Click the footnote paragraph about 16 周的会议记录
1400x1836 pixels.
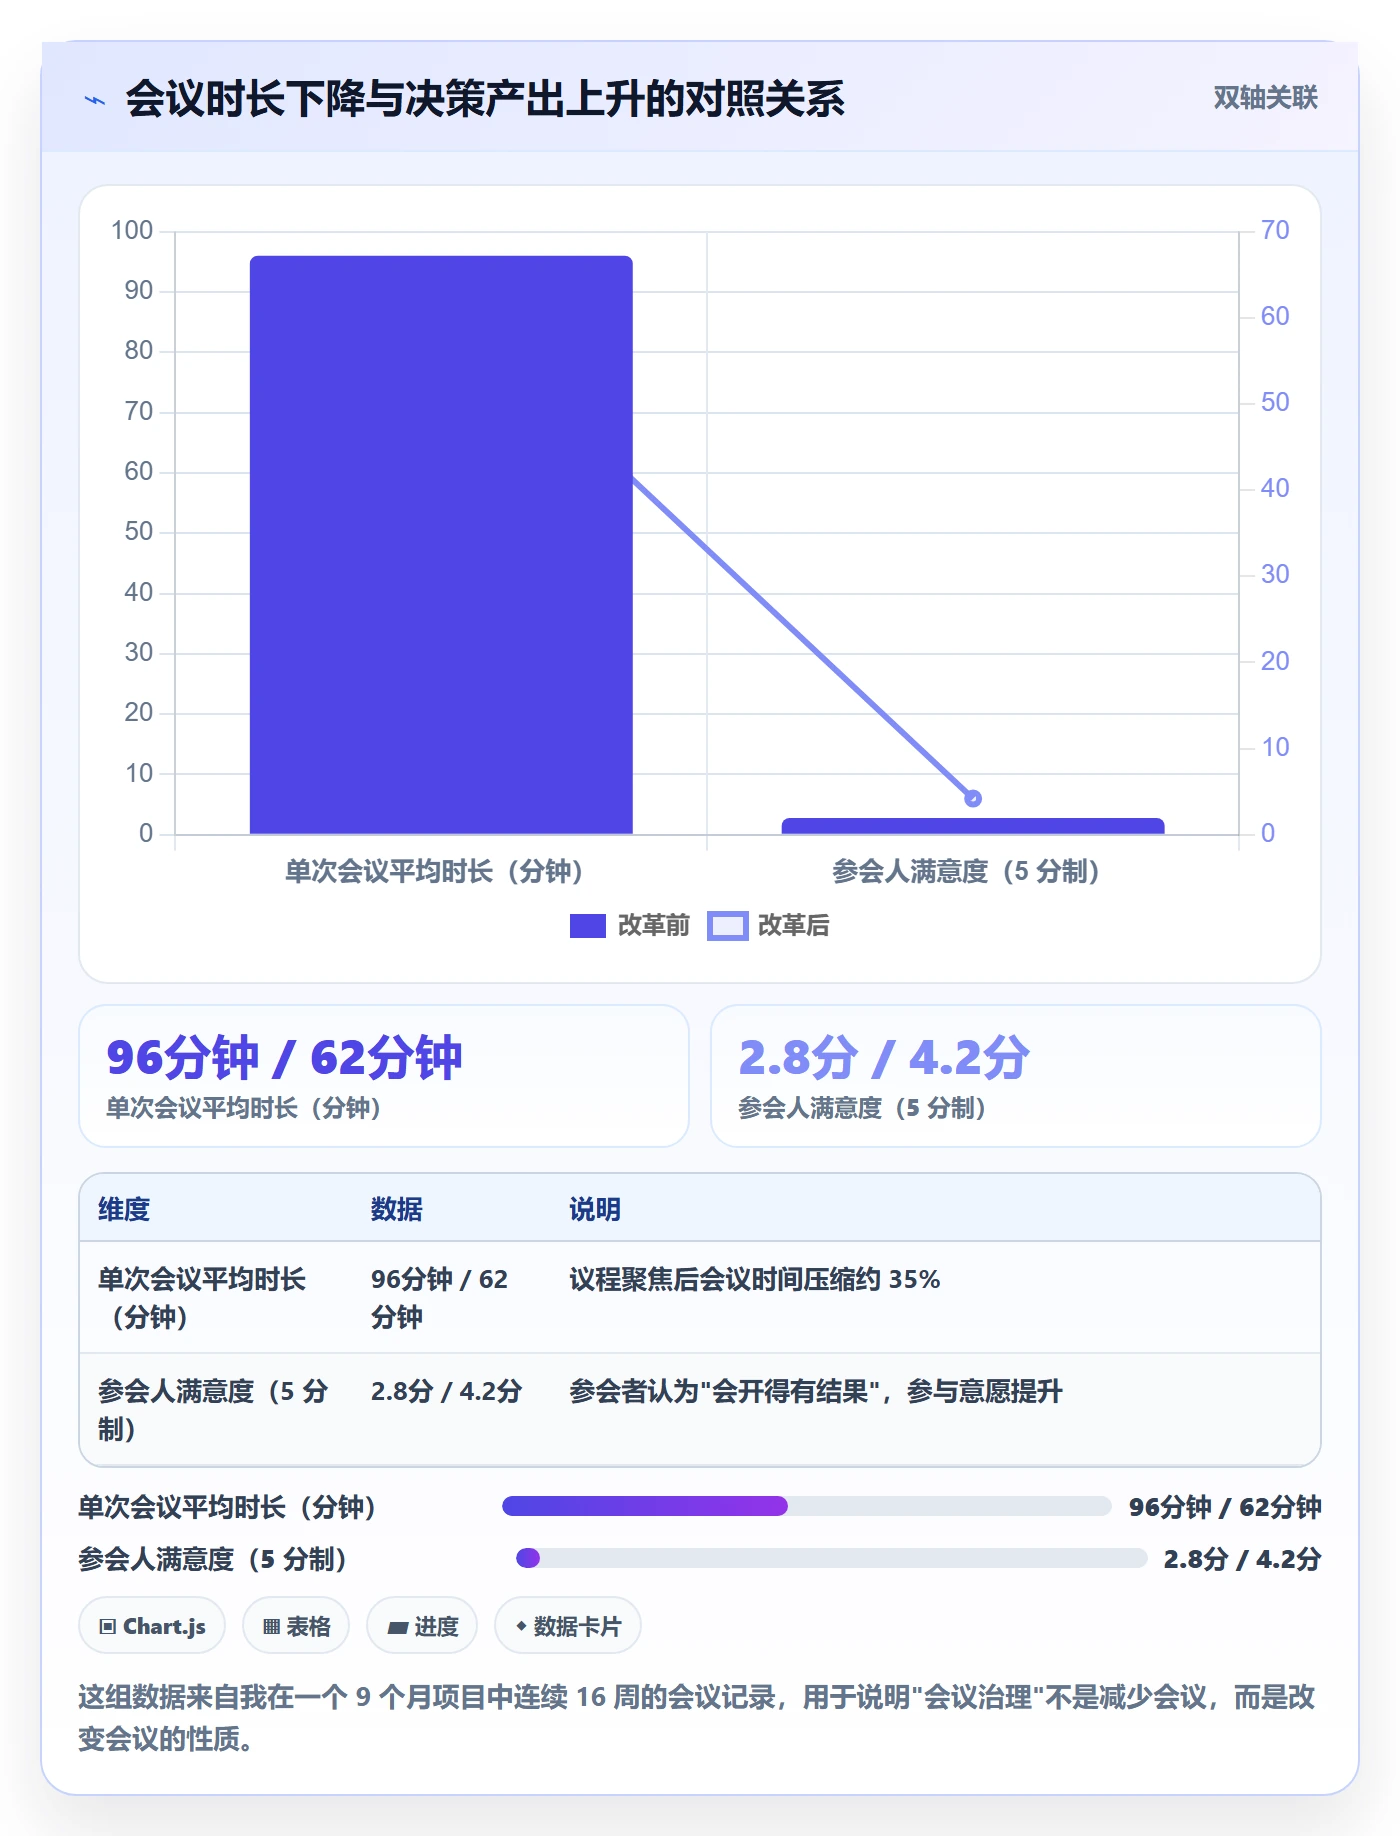[x=697, y=1718]
